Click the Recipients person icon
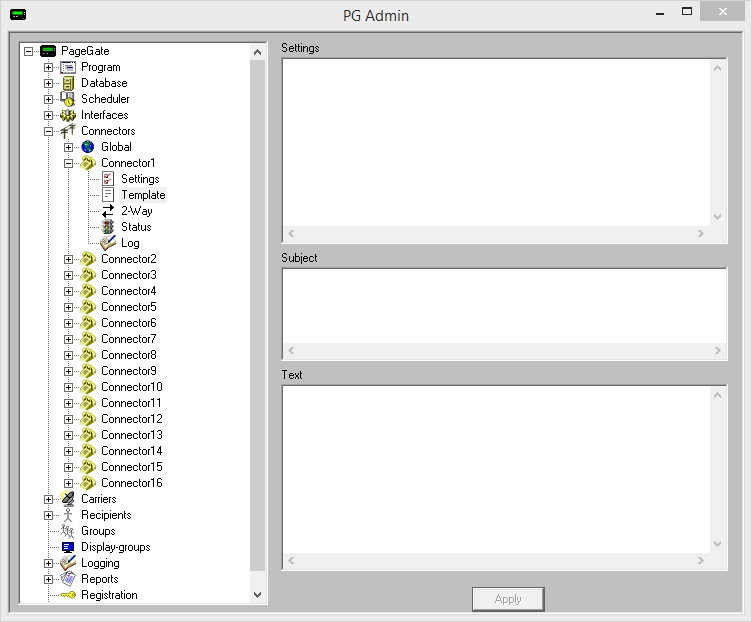Screen dimensions: 752x622 tap(68, 515)
